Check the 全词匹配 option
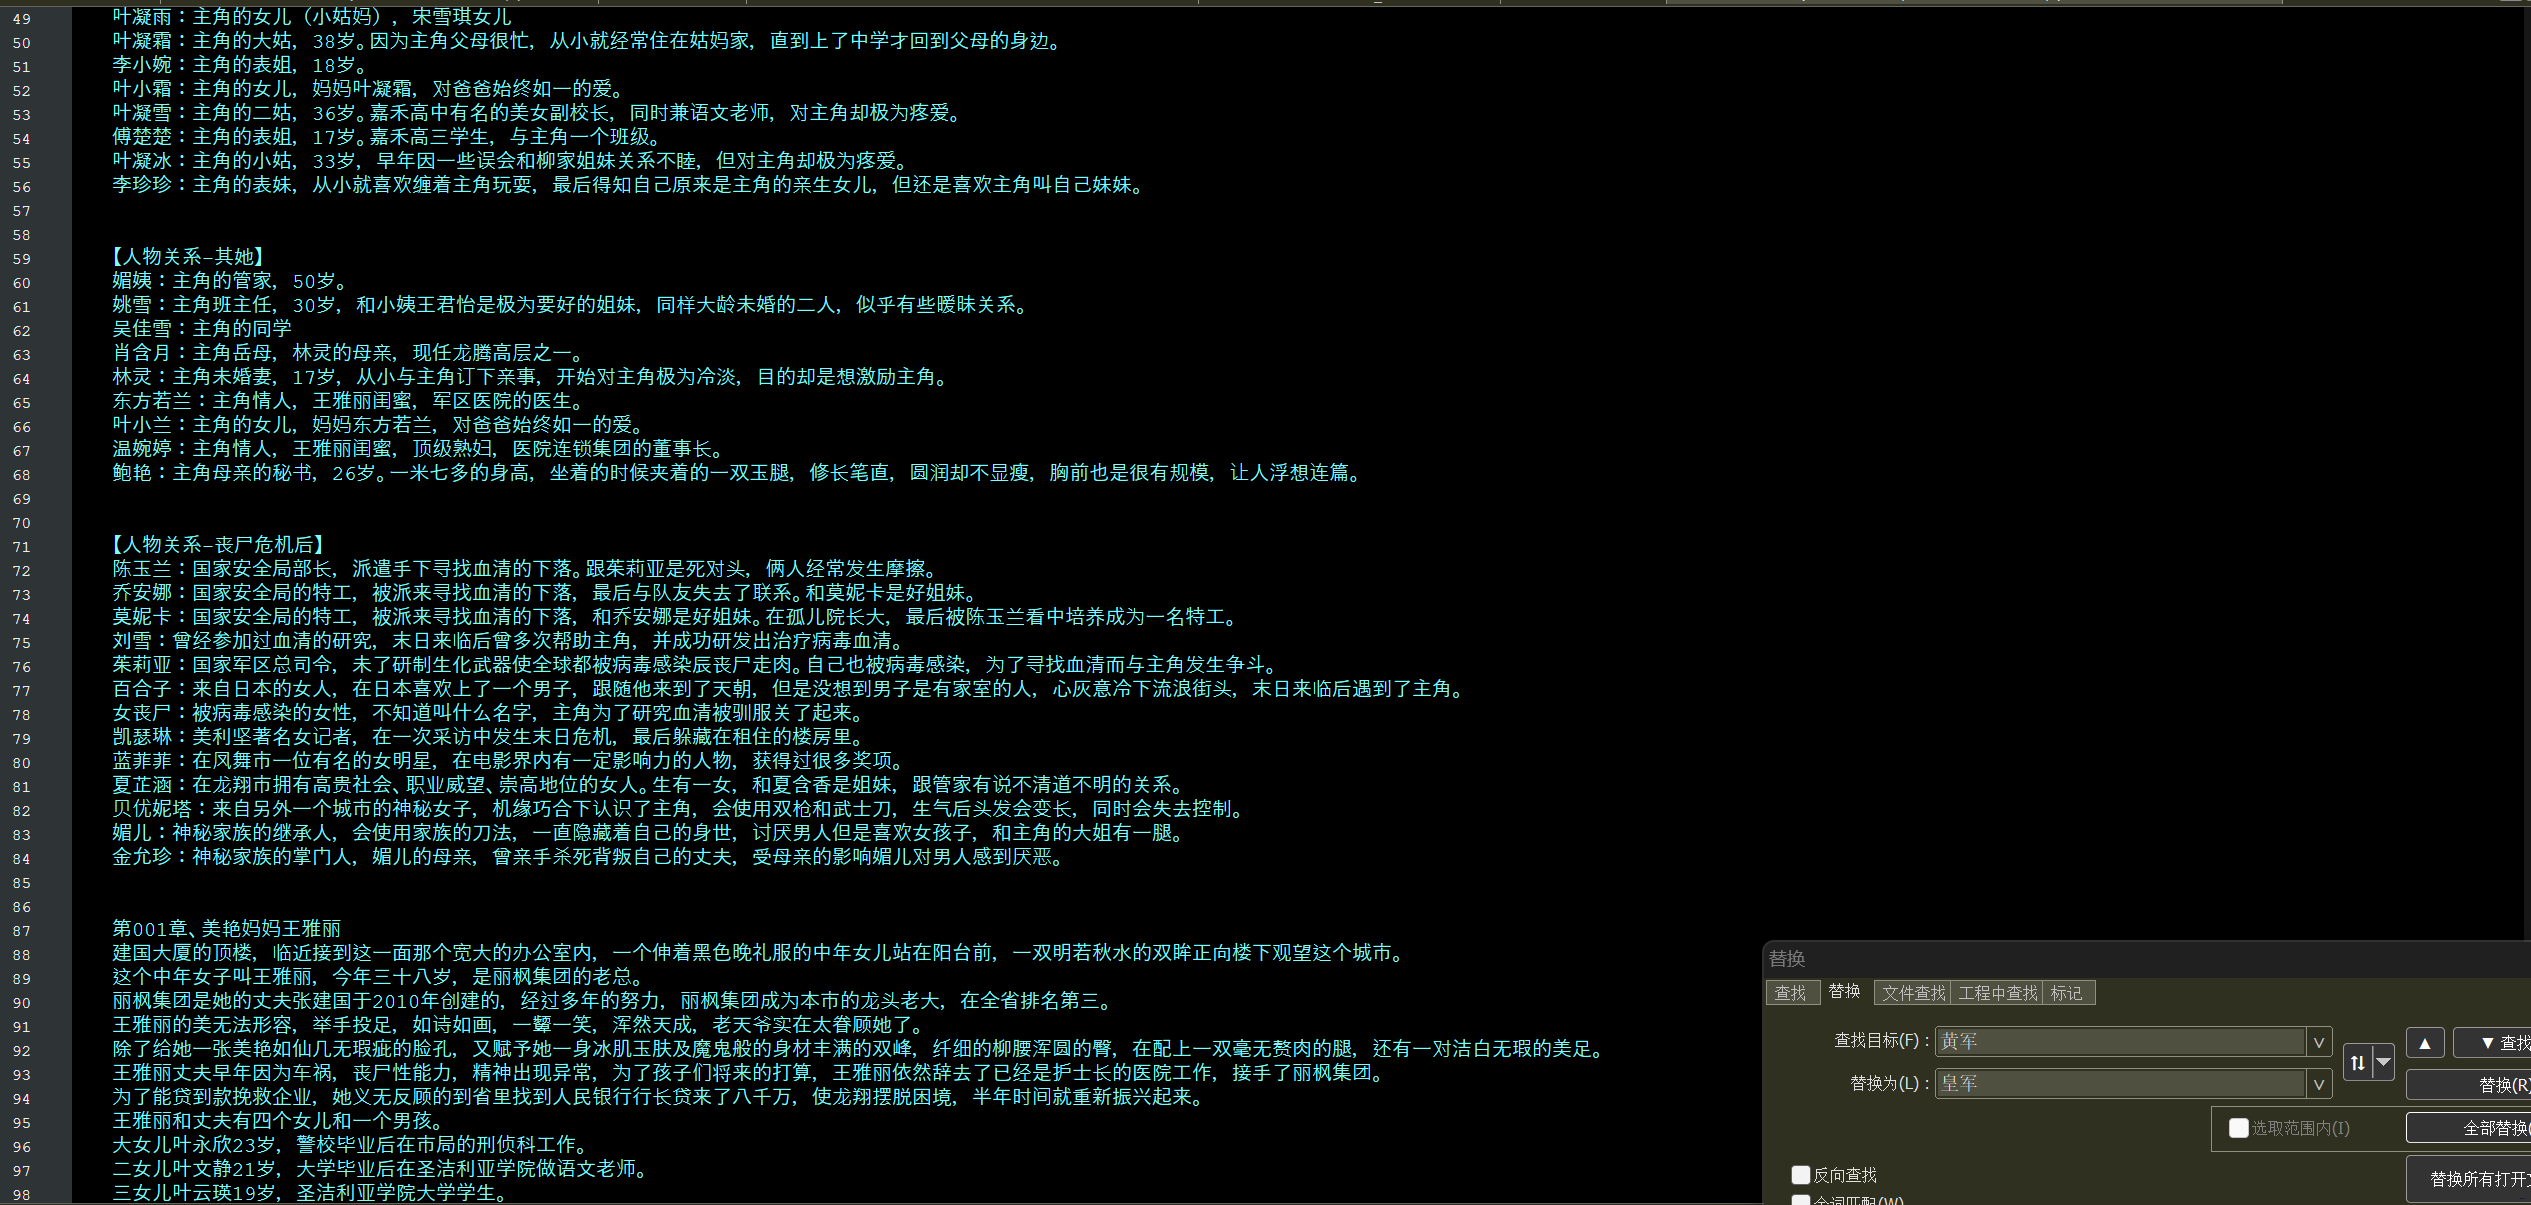 [x=1801, y=1200]
